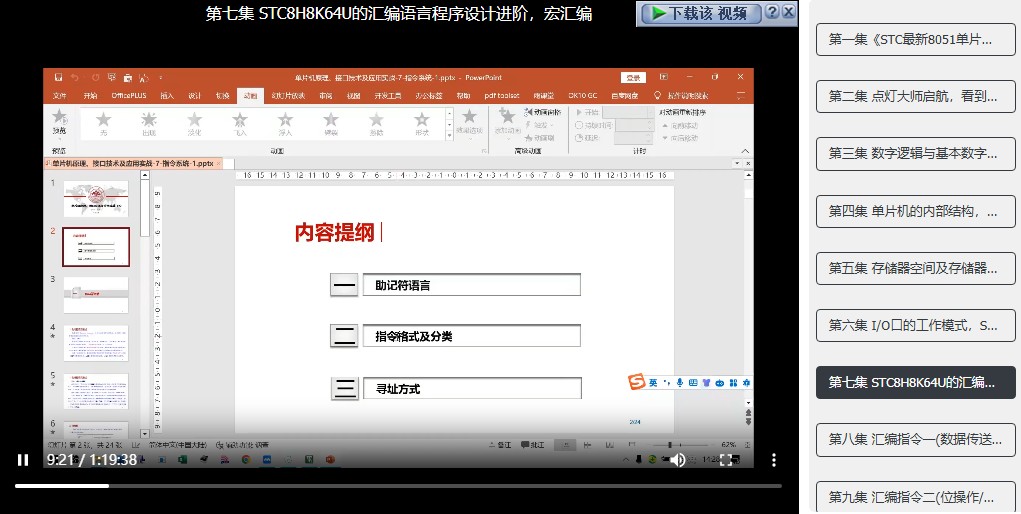Close the download video overlay bar
Screen dimensions: 1021x514
(x=788, y=12)
